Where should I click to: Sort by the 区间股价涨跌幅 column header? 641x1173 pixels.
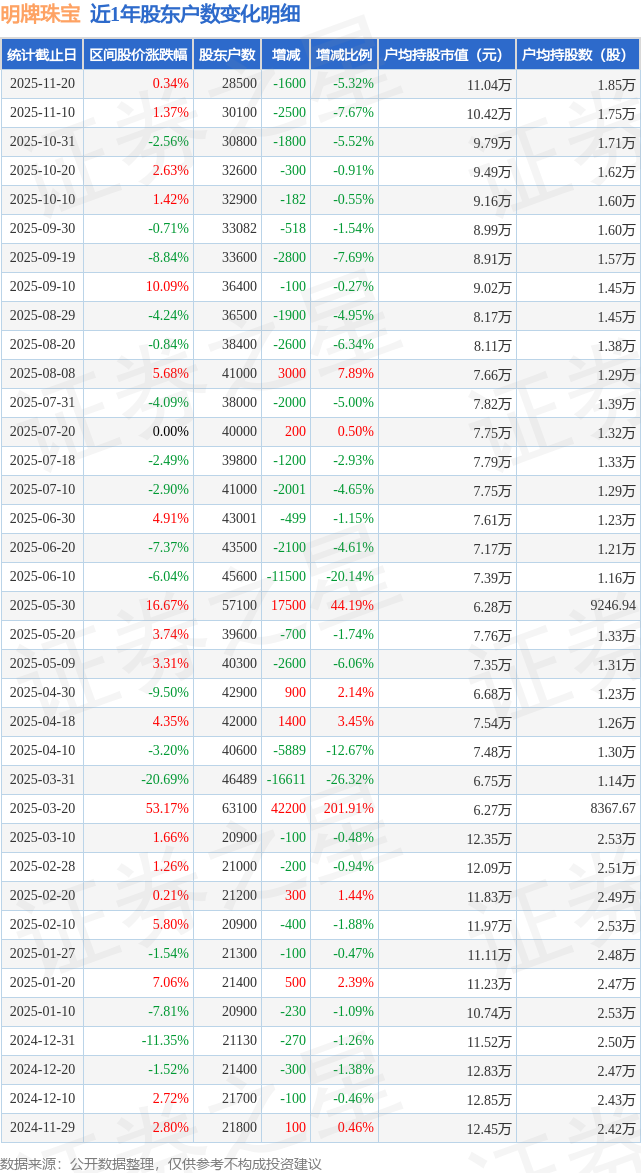136,55
